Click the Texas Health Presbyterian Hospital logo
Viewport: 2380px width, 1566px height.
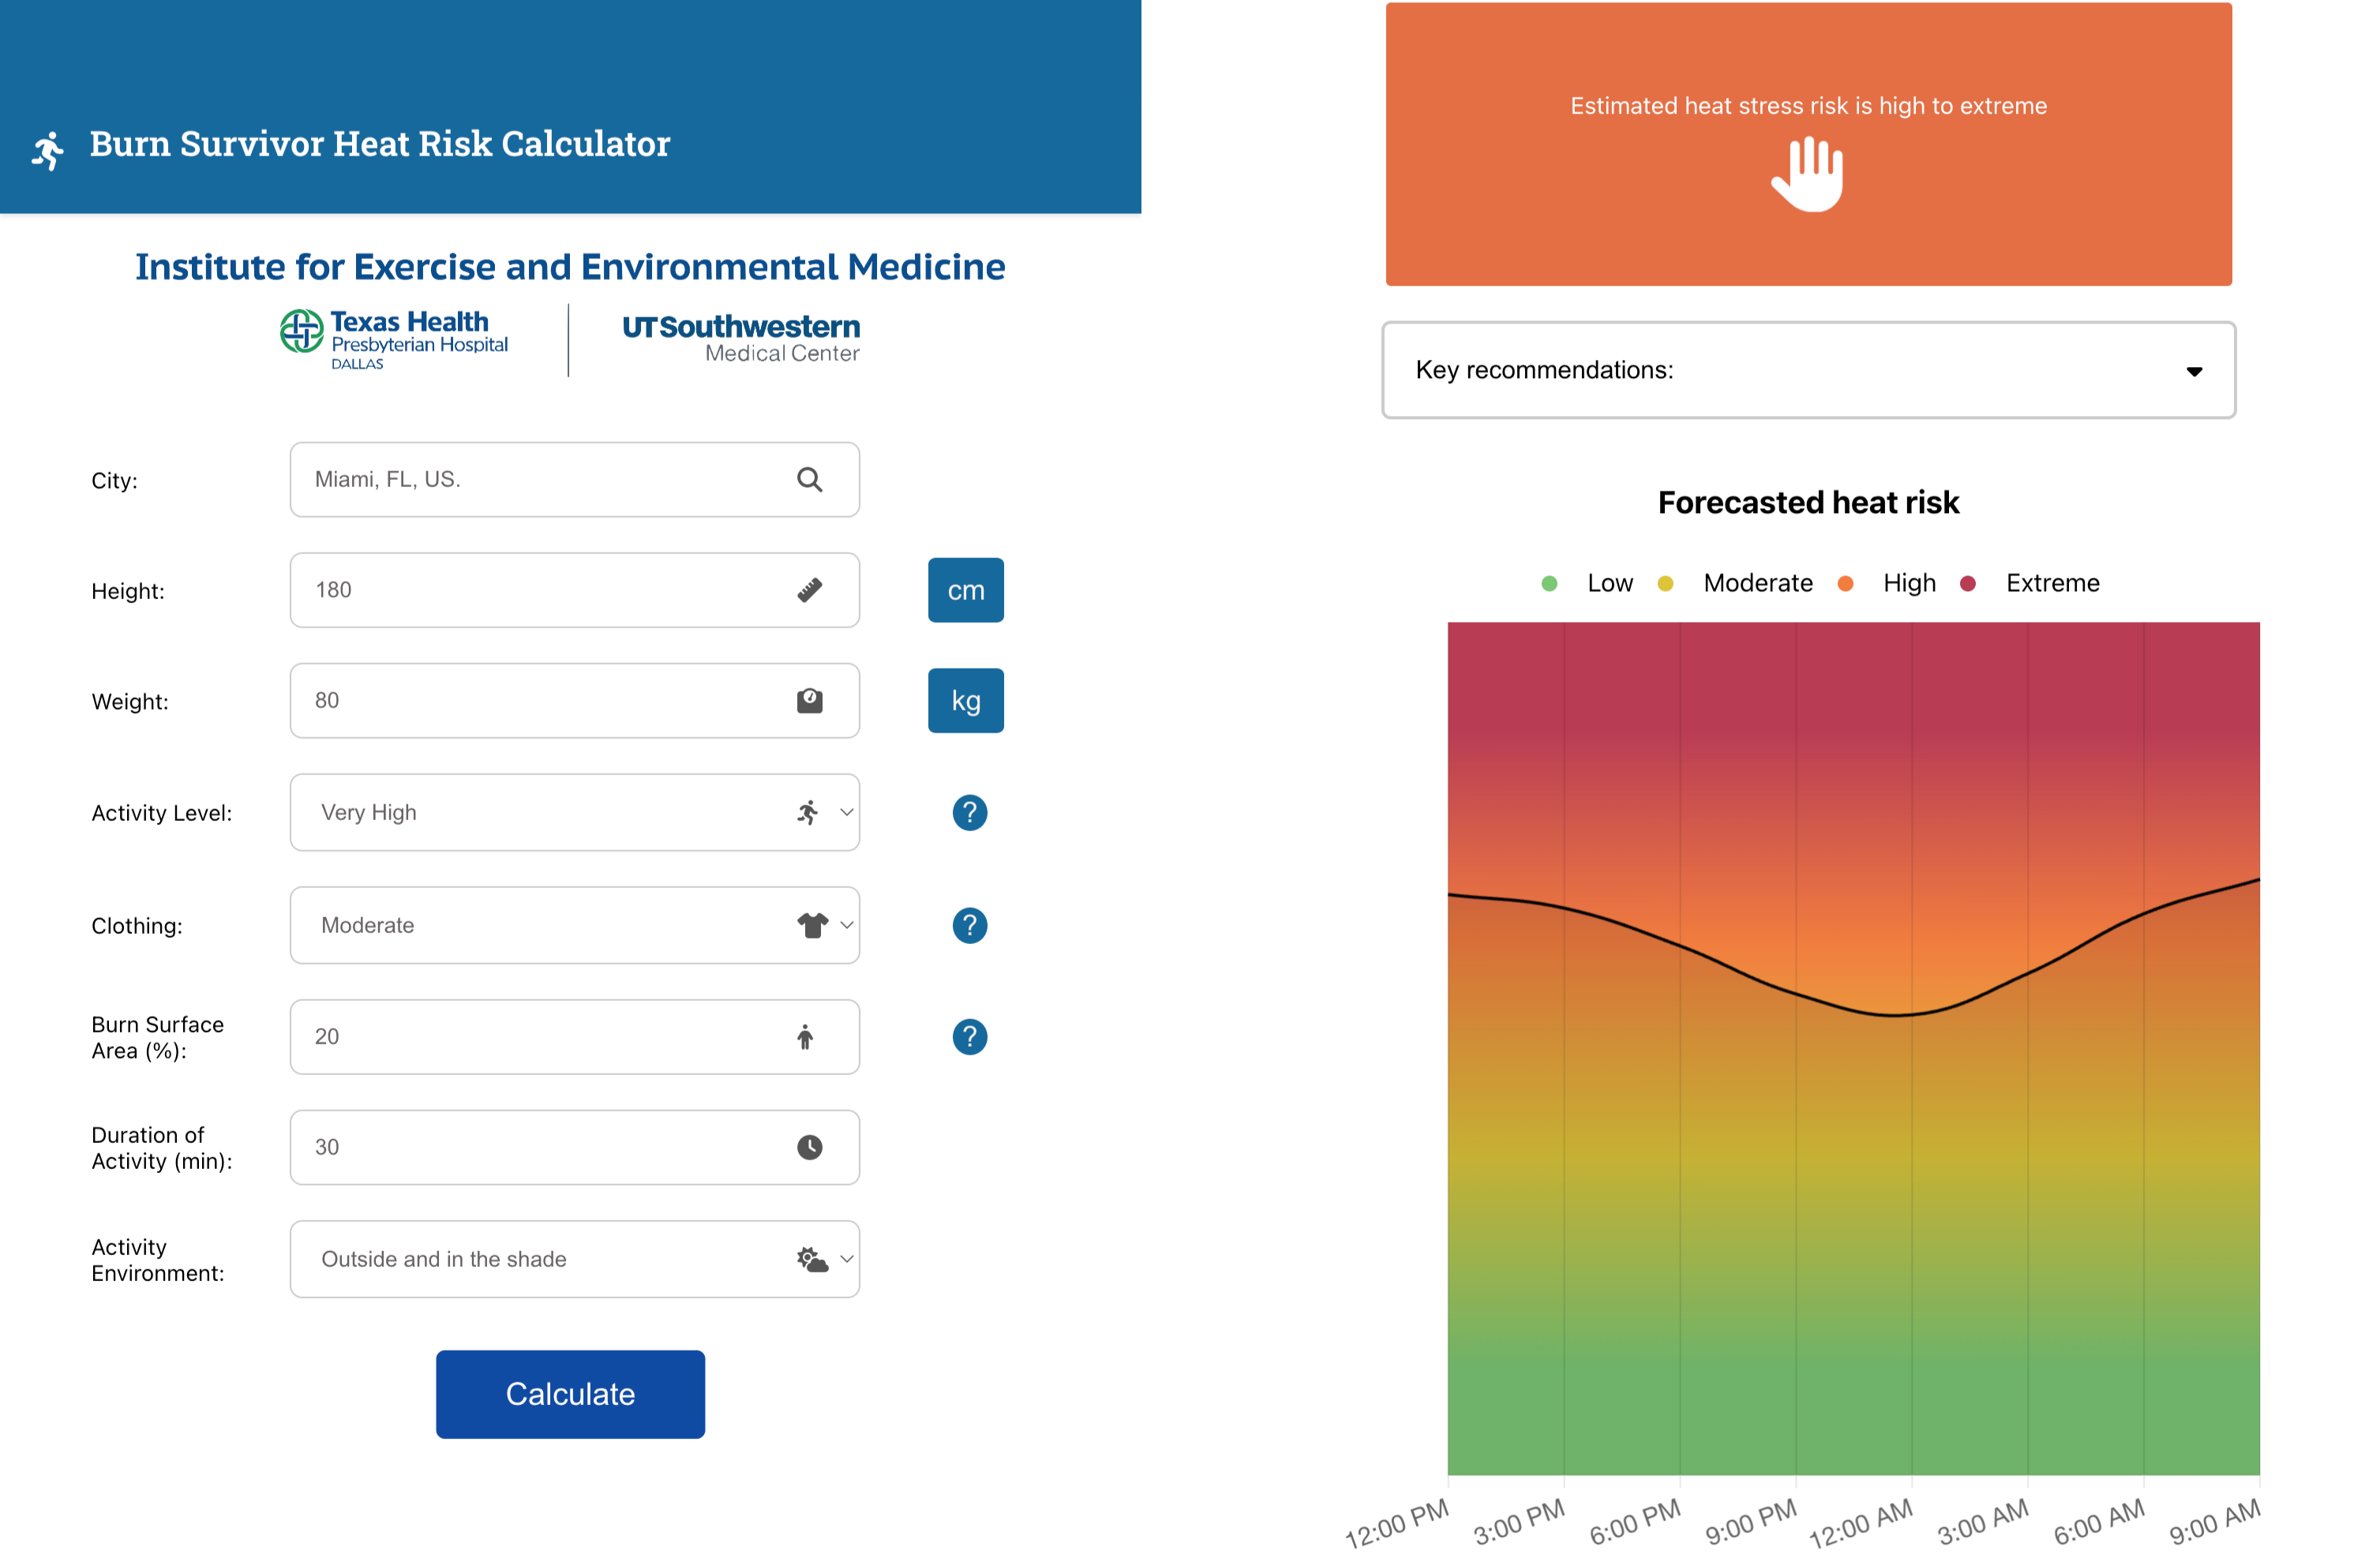coord(394,340)
